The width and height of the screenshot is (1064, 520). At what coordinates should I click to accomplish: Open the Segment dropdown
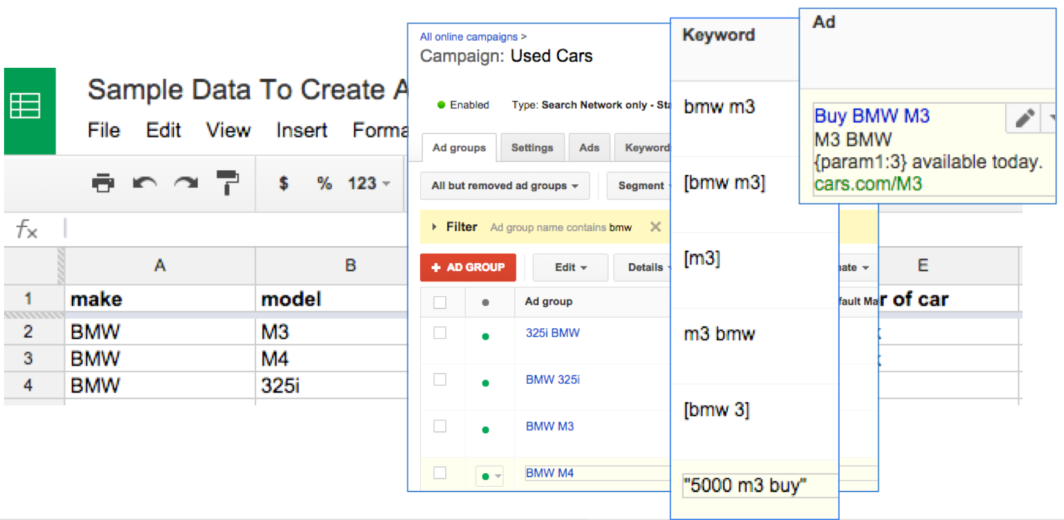click(639, 185)
